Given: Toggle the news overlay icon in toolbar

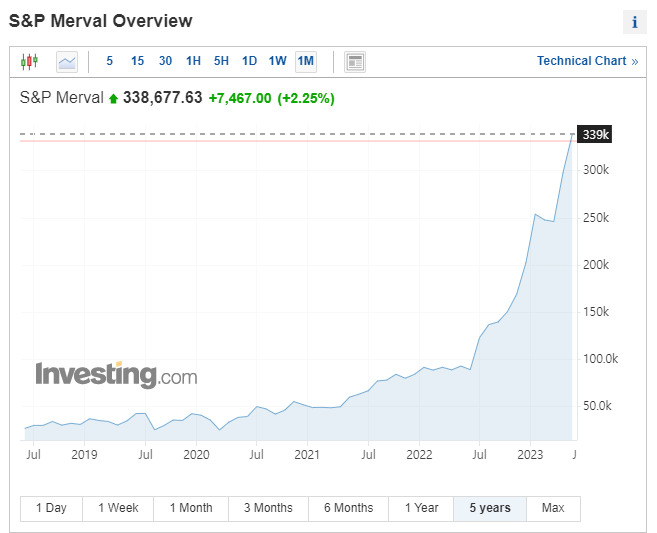Looking at the screenshot, I should 355,62.
